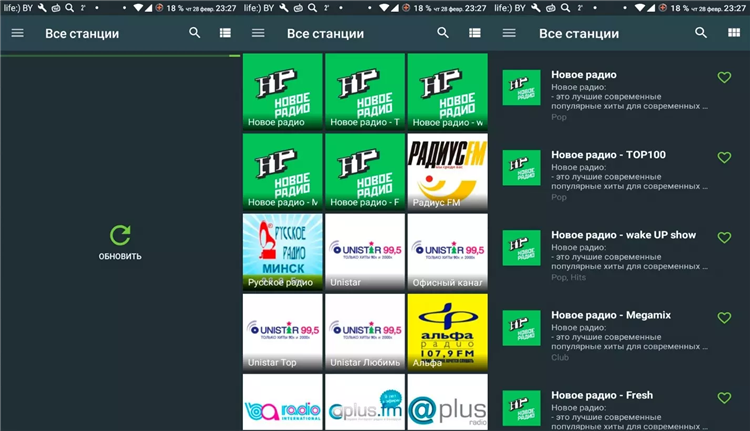Select Новое радио - Fresh list title

click(602, 395)
